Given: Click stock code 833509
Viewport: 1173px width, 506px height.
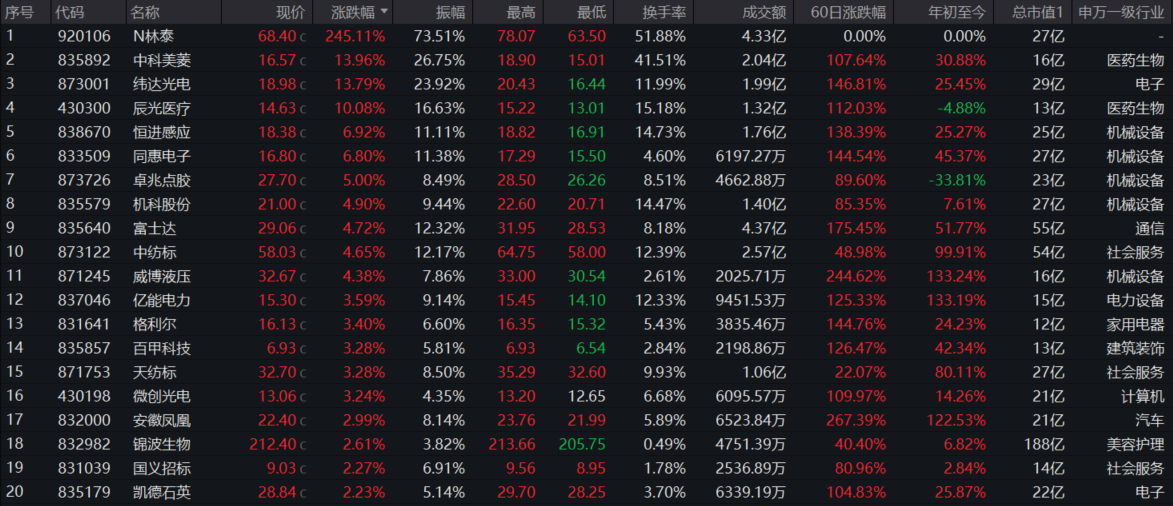Looking at the screenshot, I should 84,156.
